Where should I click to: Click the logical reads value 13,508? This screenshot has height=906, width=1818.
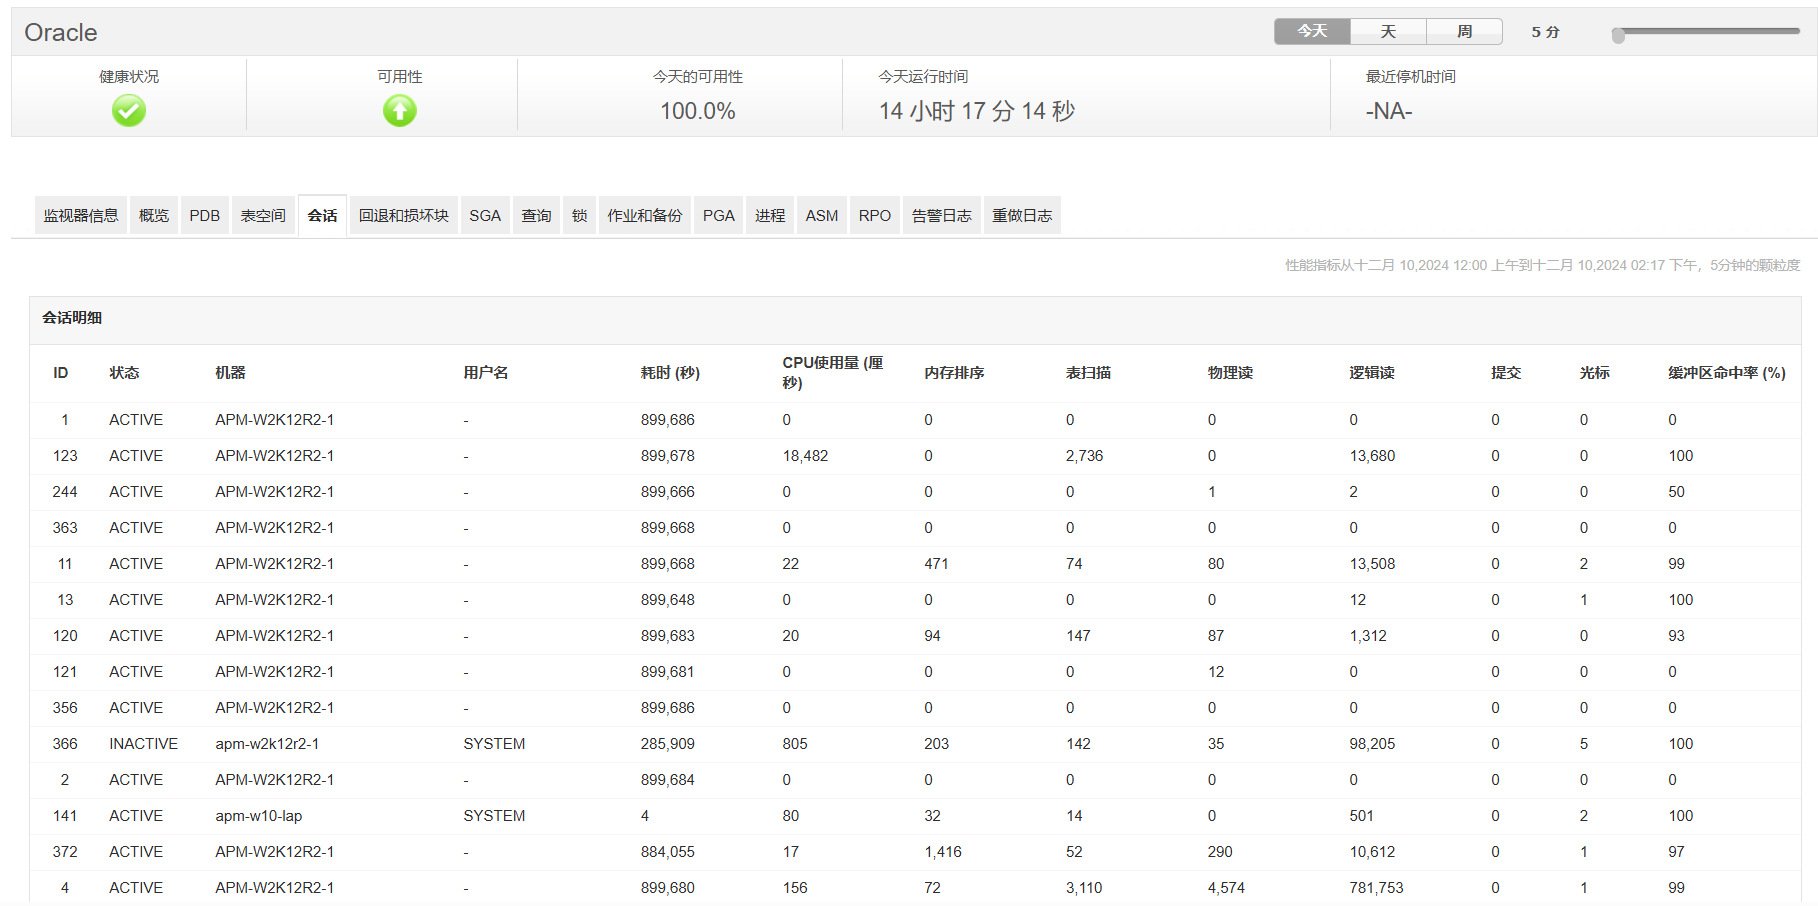click(x=1372, y=564)
